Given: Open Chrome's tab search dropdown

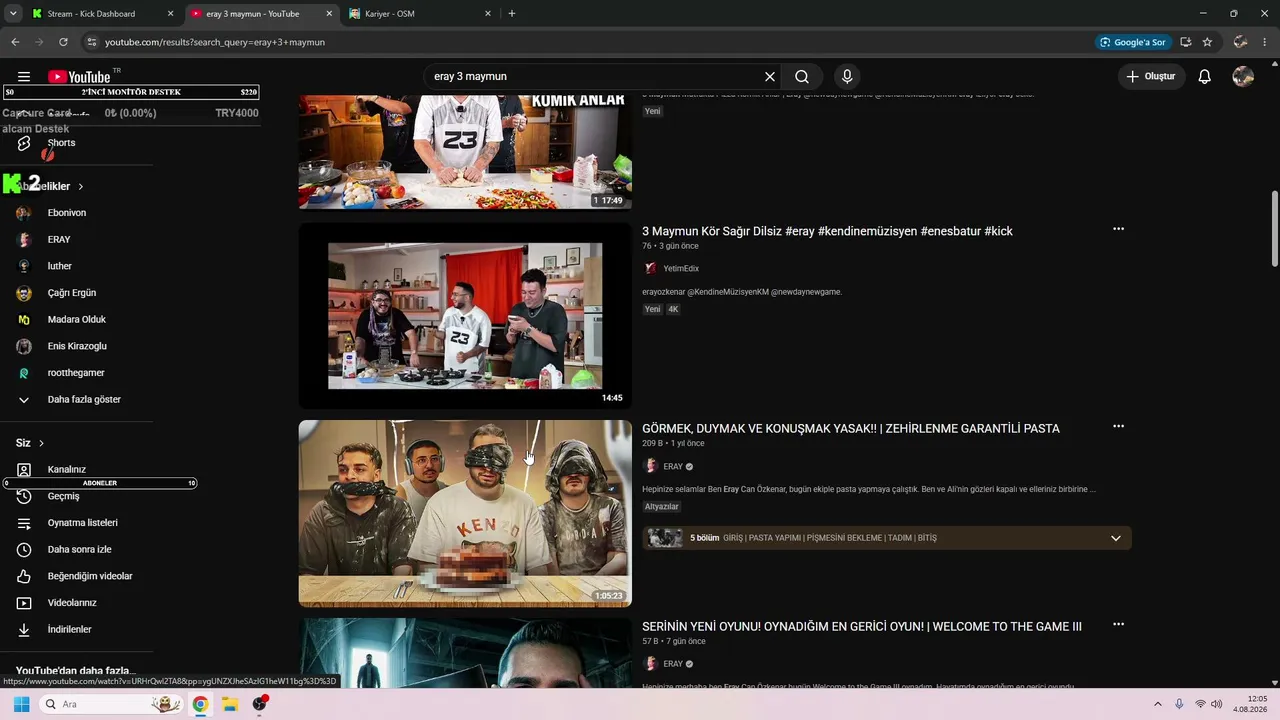Looking at the screenshot, I should [x=13, y=14].
